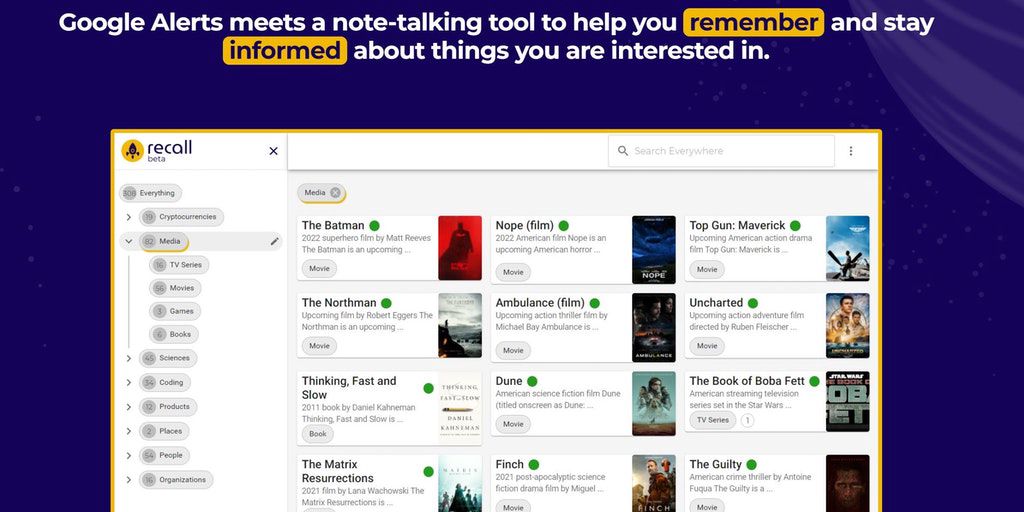Click green status dot on The Batman
This screenshot has height=512, width=1024.
[x=374, y=225]
